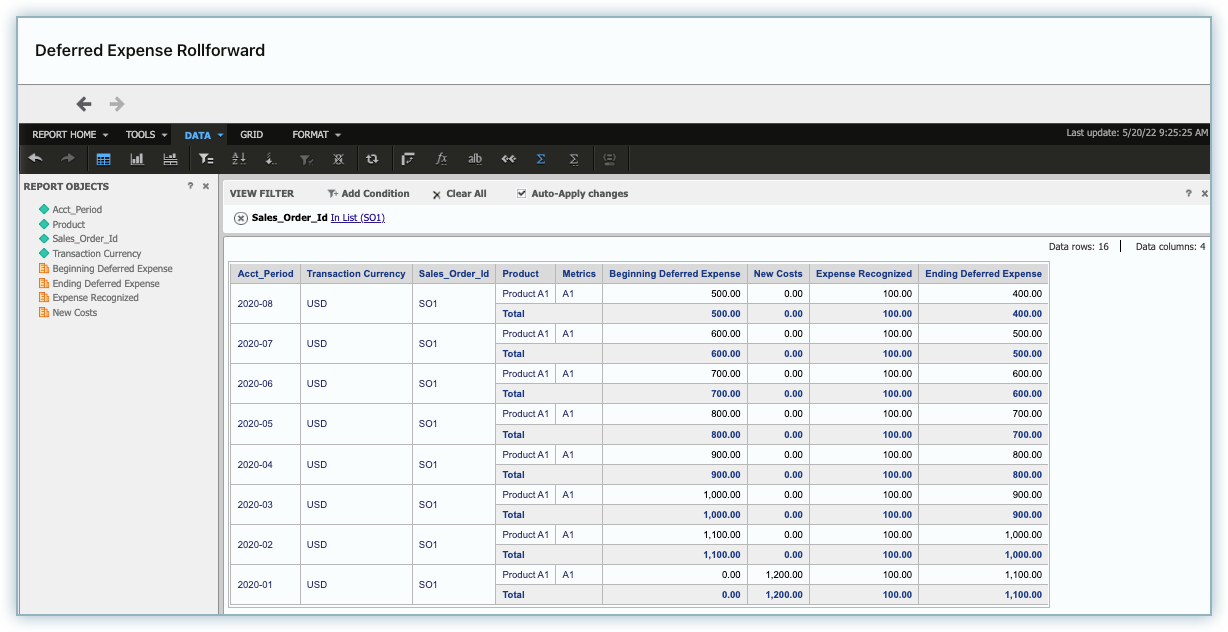Switch to grid view icon
Image resolution: width=1228 pixels, height=632 pixels.
pos(103,159)
